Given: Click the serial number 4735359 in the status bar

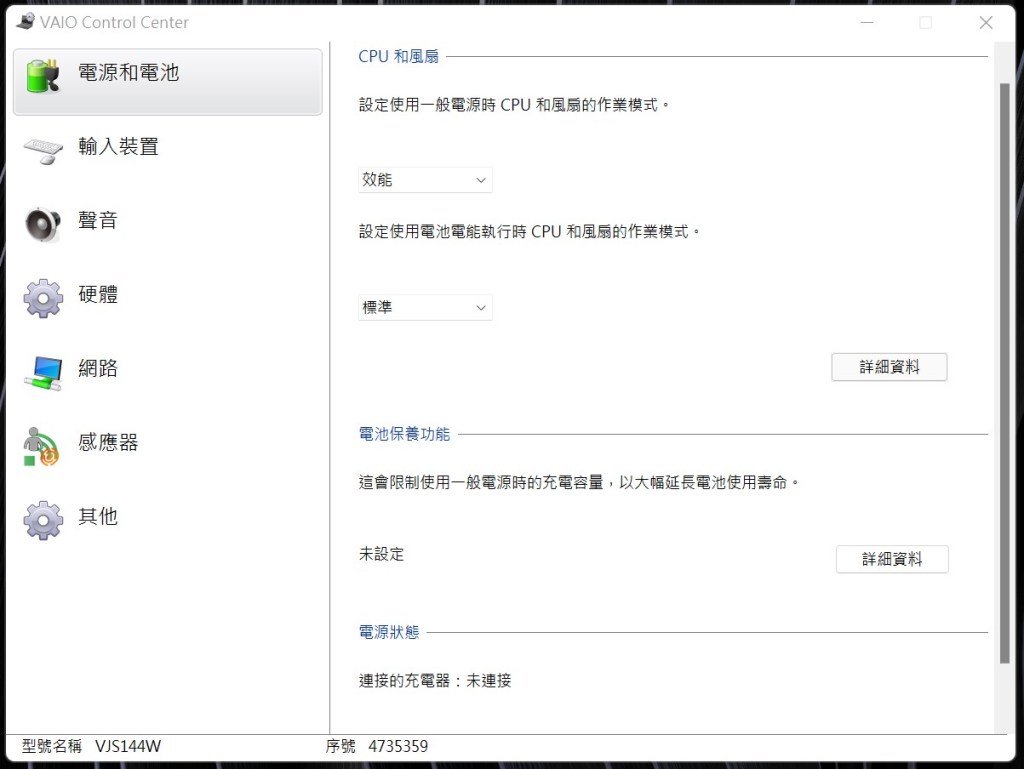Looking at the screenshot, I should click(x=398, y=746).
